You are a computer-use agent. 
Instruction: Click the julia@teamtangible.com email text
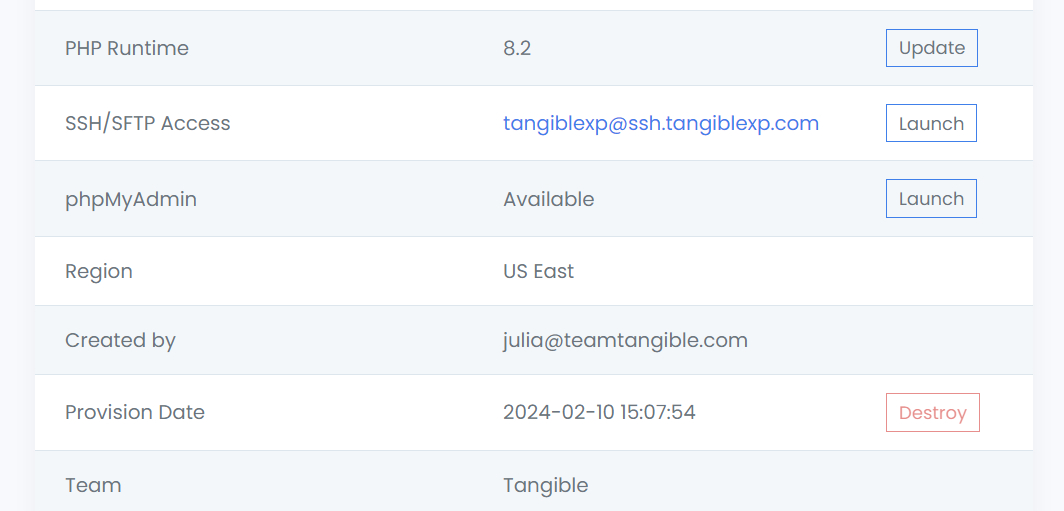[625, 340]
